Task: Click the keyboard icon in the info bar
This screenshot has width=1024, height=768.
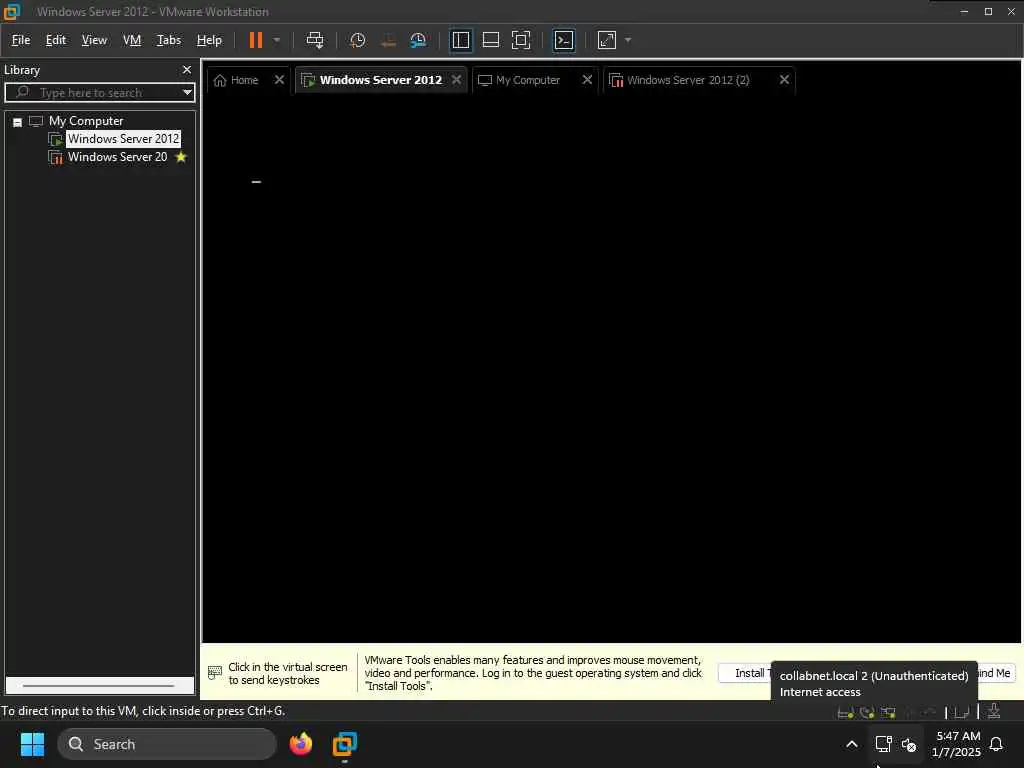Action: pos(214,673)
